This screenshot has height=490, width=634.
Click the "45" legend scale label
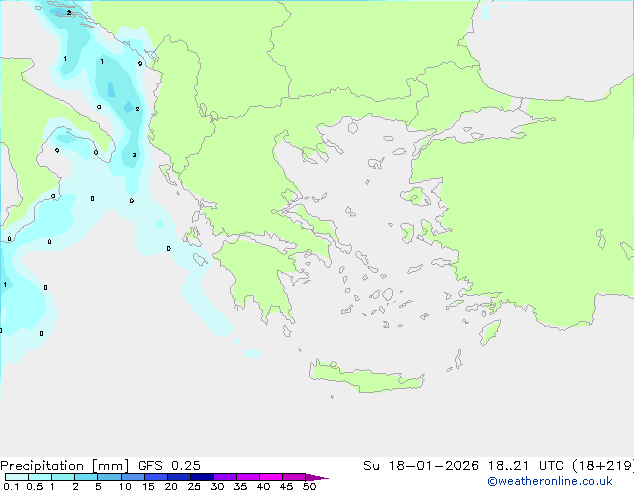(286, 486)
